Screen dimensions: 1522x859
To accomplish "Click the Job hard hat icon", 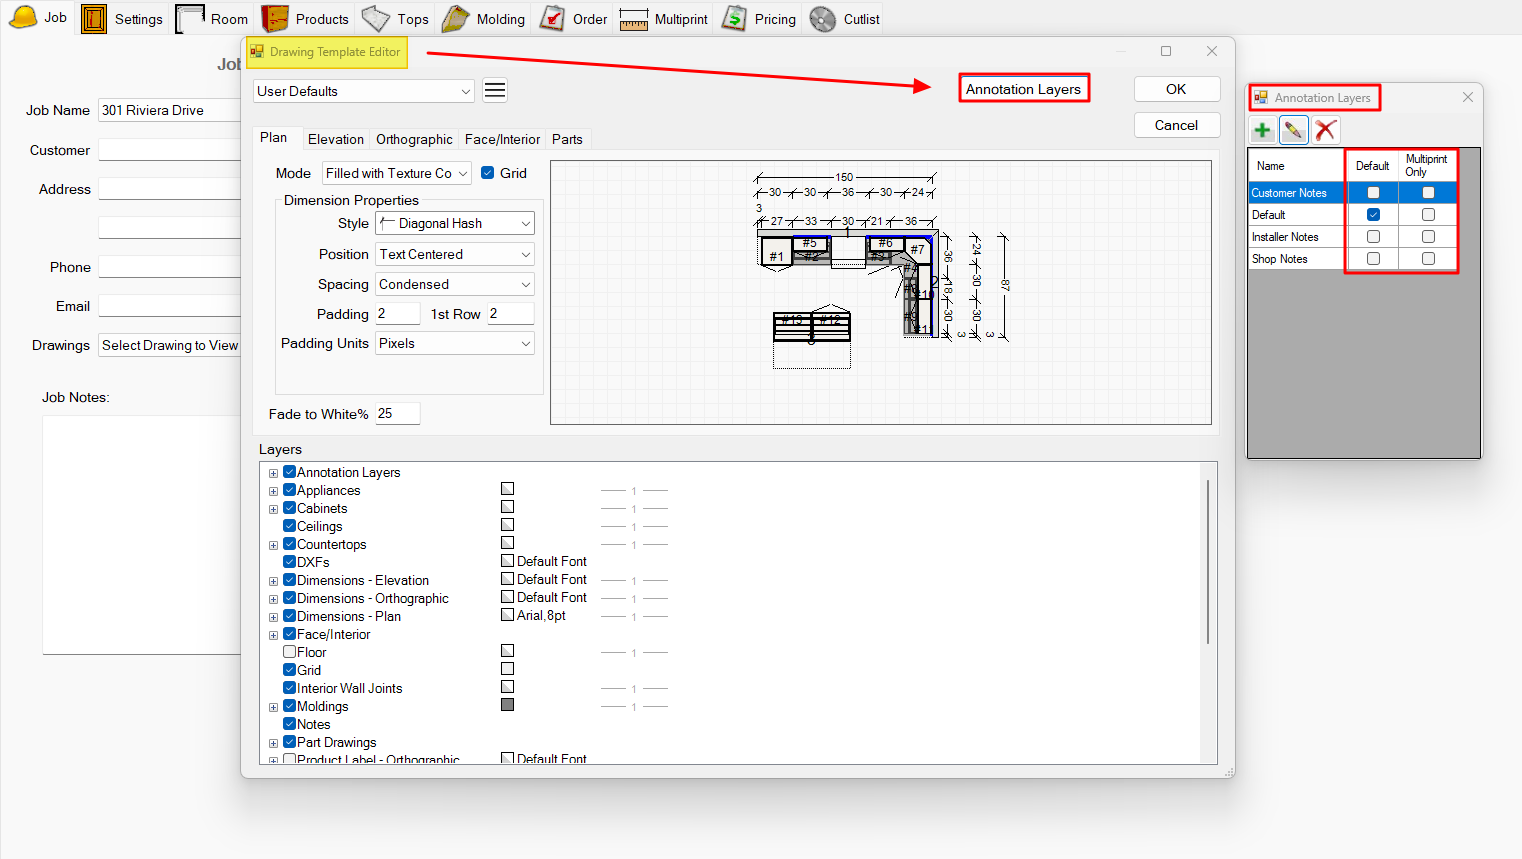I will click(23, 18).
